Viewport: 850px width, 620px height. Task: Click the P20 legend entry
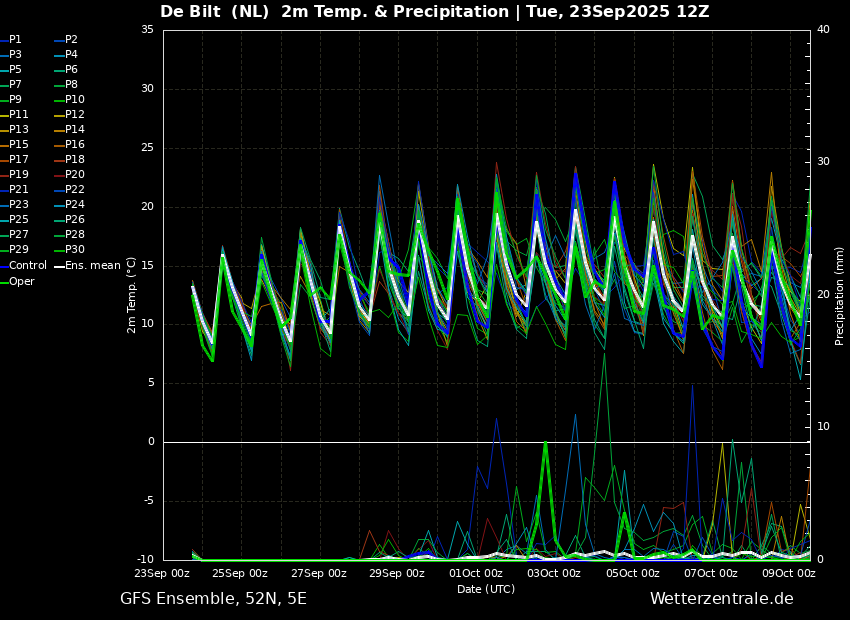coord(74,175)
